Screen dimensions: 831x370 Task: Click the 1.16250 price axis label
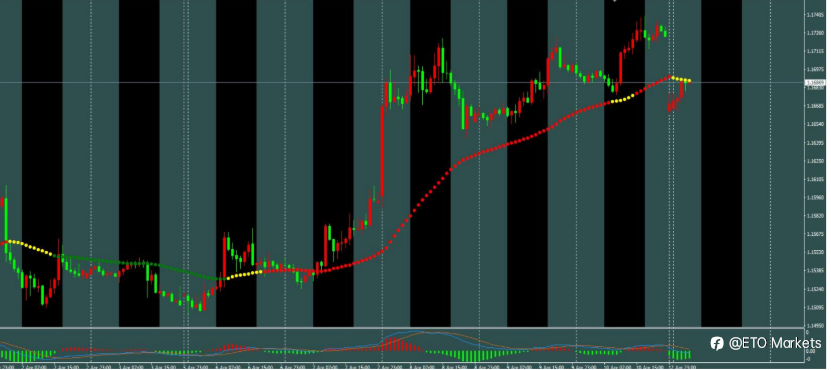coord(815,161)
